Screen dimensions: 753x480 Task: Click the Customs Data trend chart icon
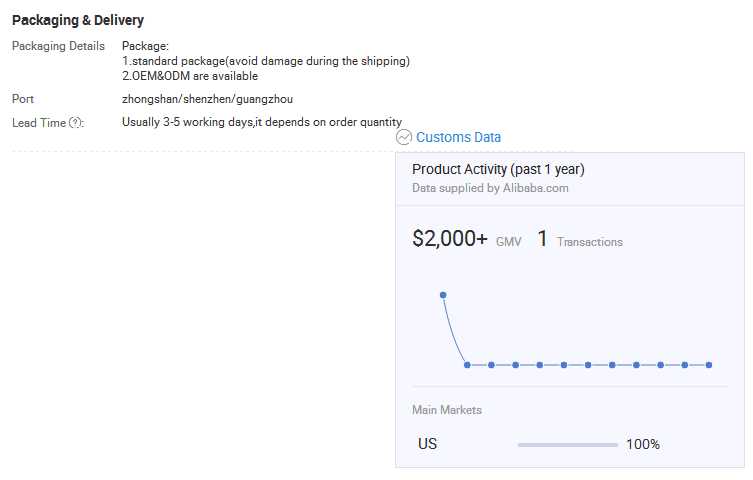pos(404,137)
